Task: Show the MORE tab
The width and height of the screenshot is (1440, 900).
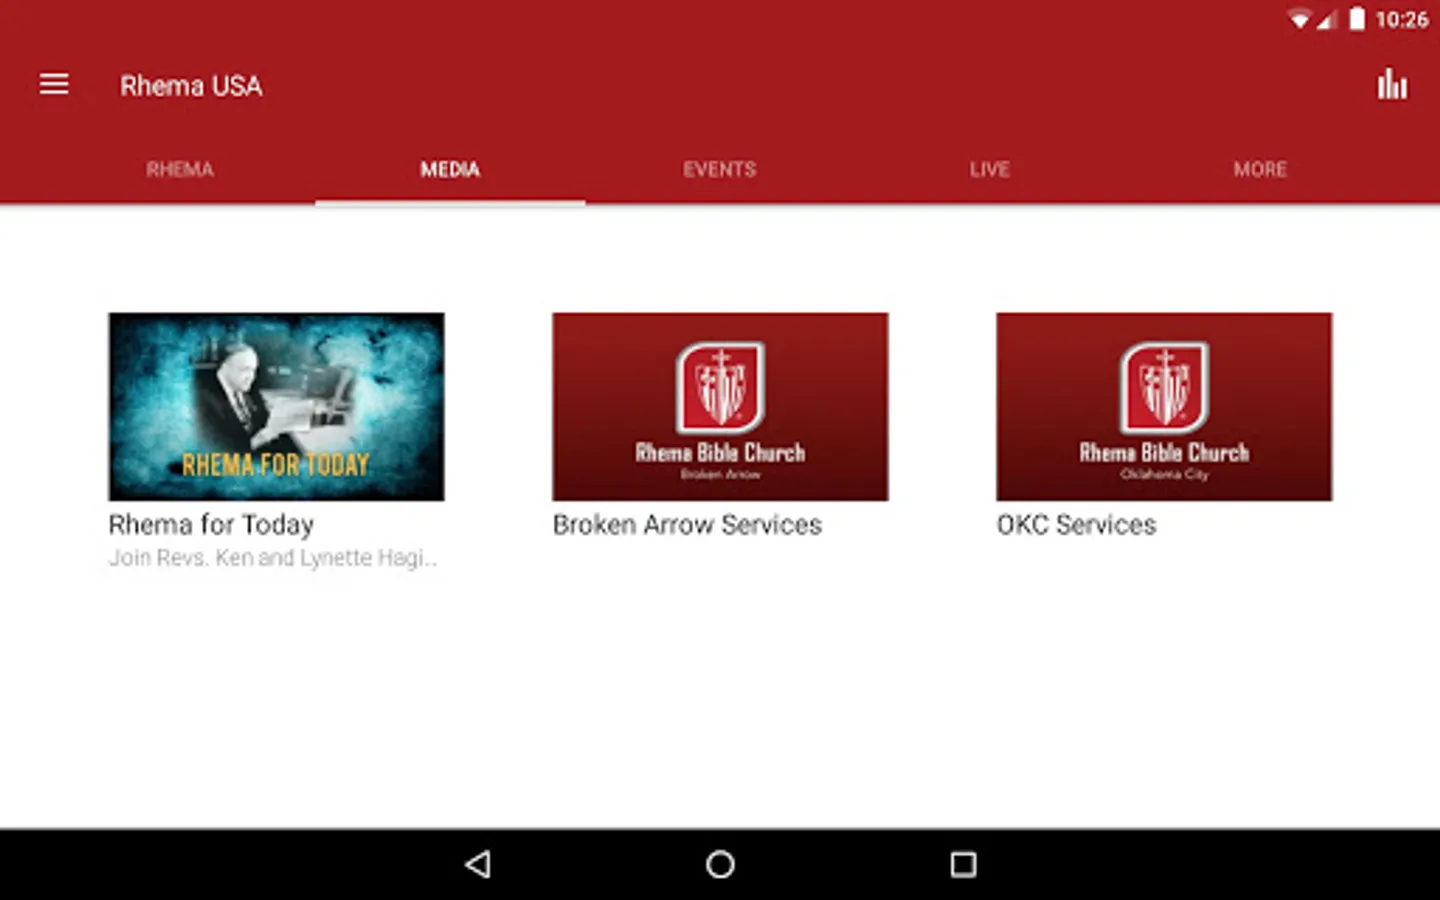Action: [x=1260, y=170]
